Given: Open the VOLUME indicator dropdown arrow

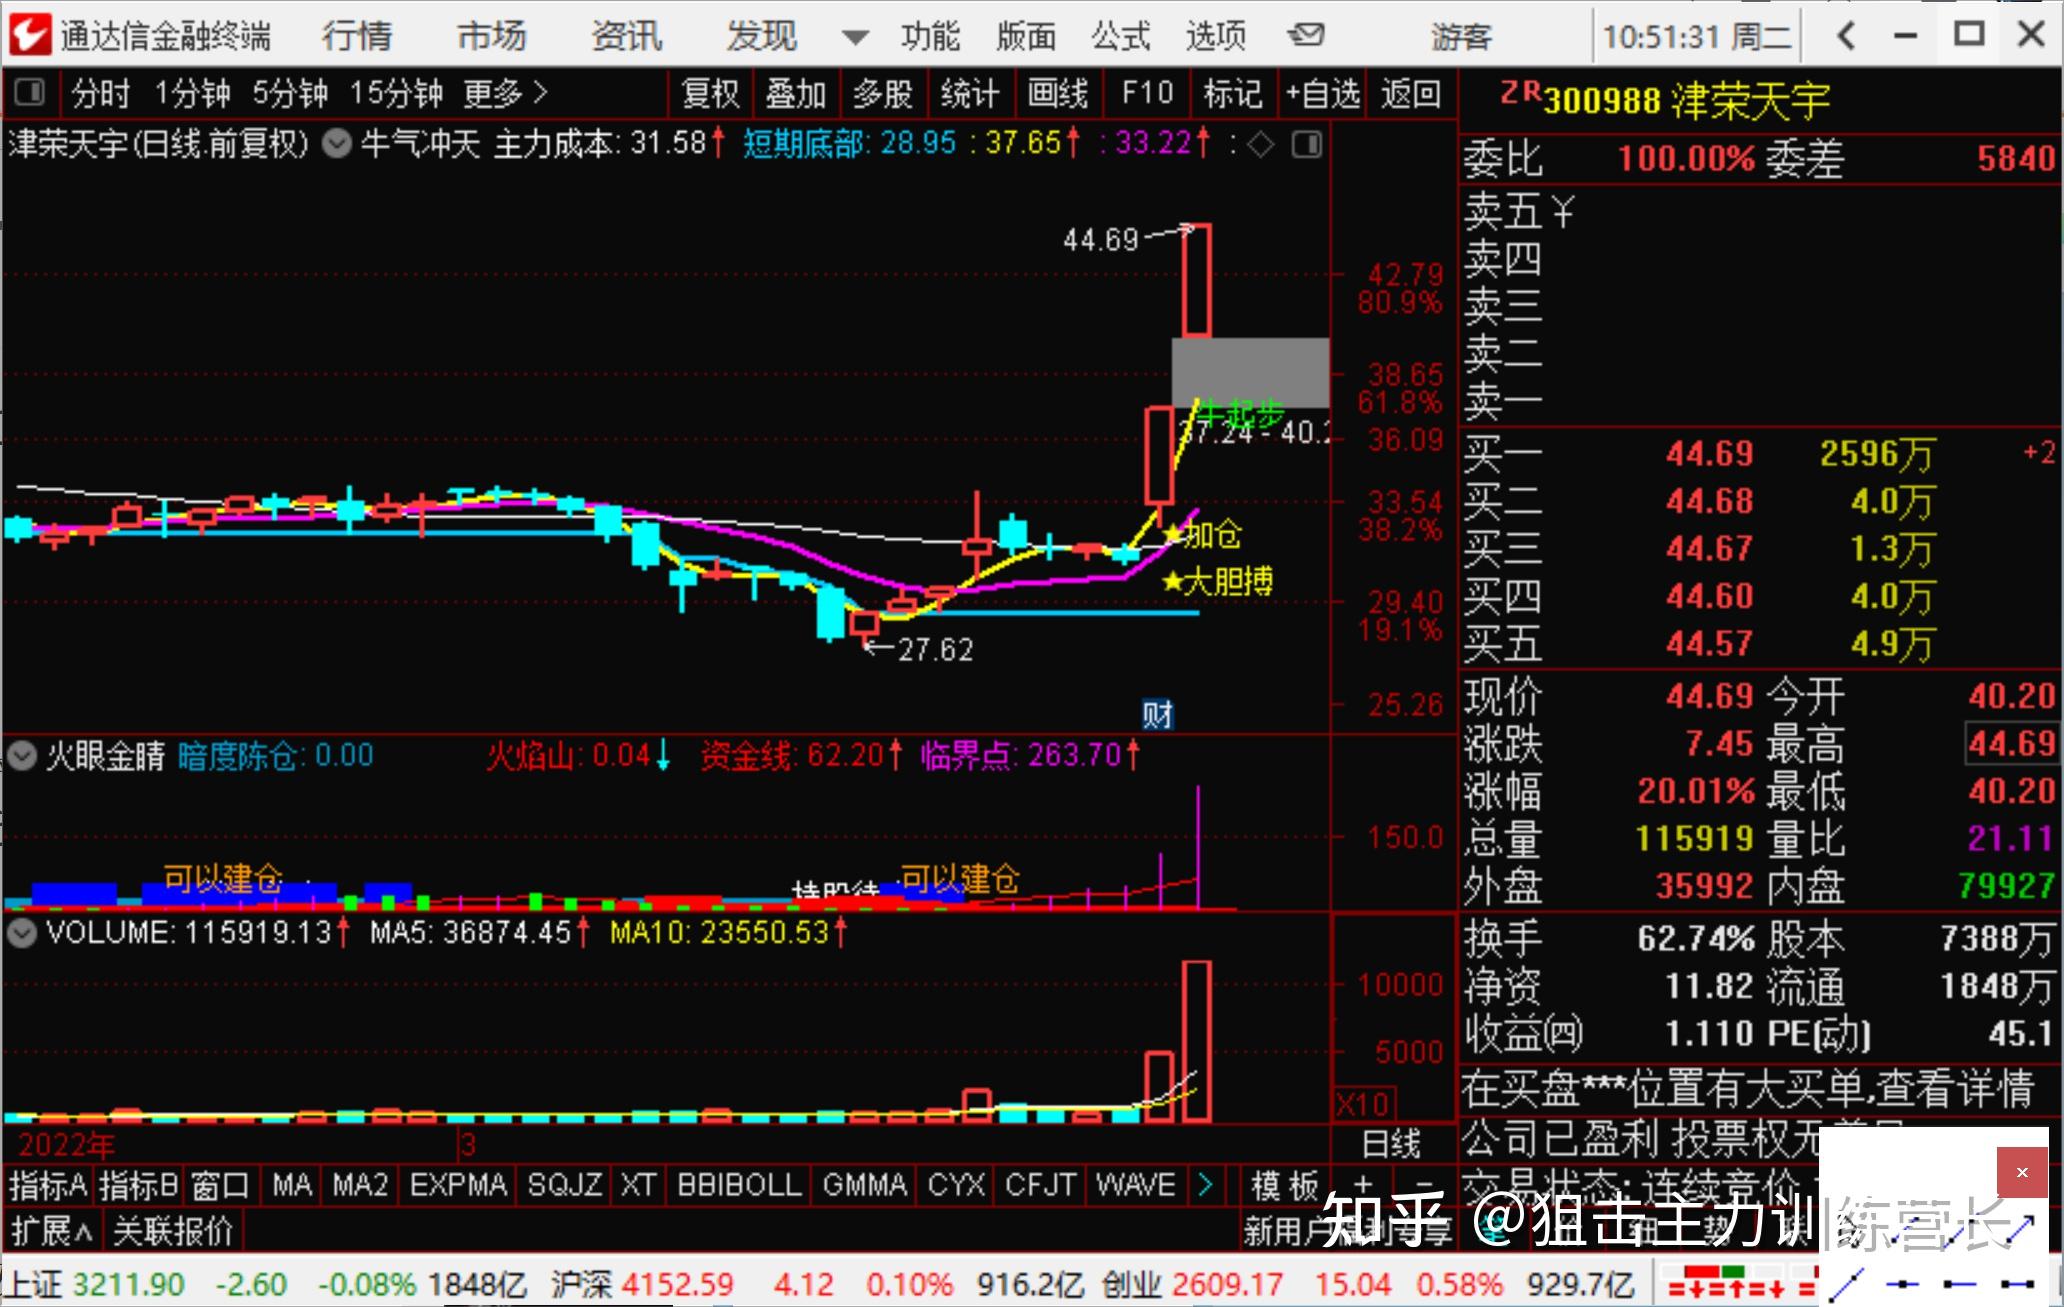Looking at the screenshot, I should pos(22,933).
